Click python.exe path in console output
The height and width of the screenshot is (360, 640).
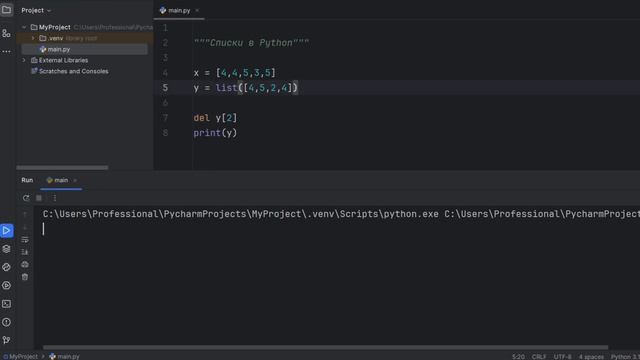point(241,214)
